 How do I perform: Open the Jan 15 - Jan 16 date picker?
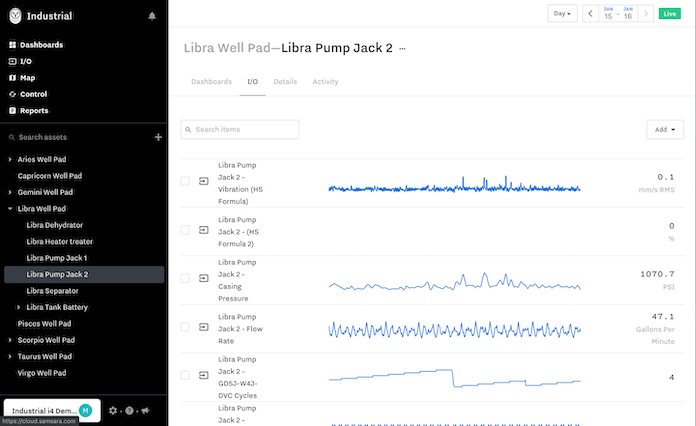pyautogui.click(x=618, y=13)
